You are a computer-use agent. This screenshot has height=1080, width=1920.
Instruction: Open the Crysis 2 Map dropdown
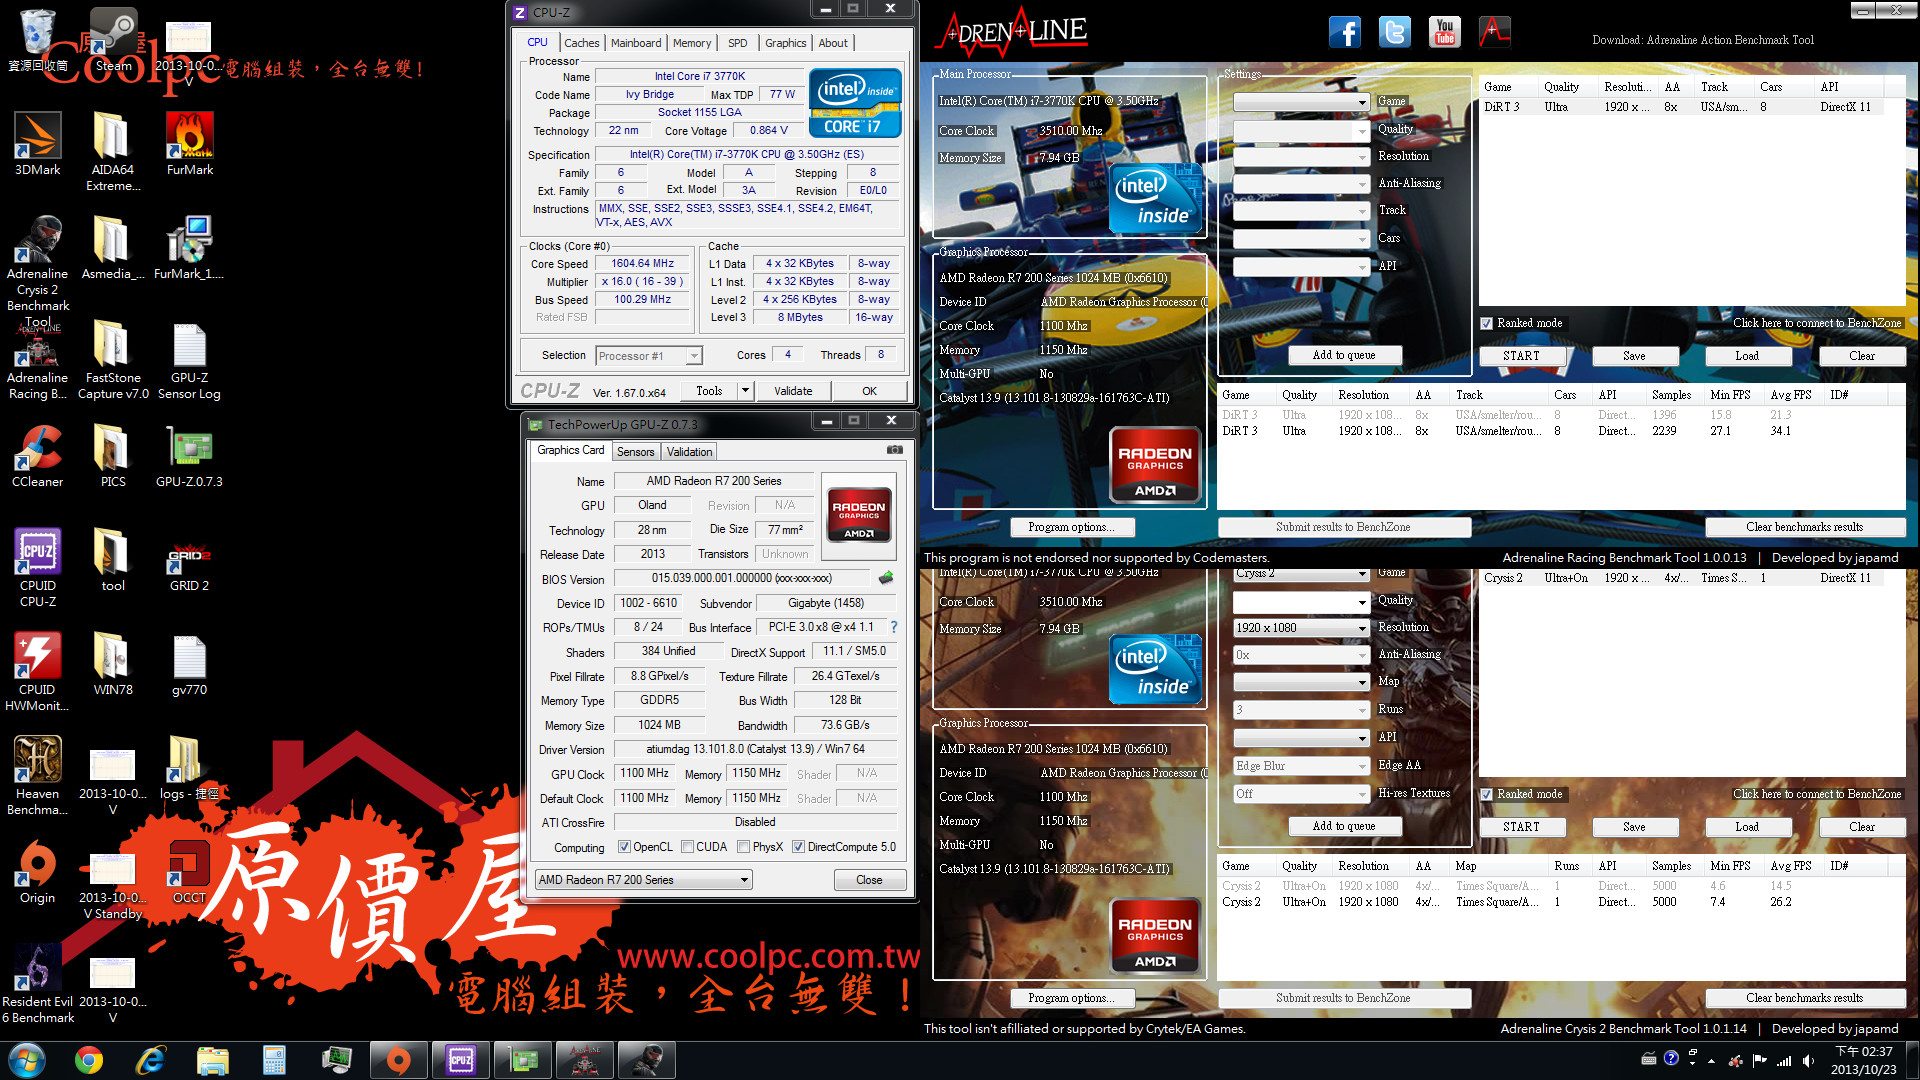(x=1301, y=682)
